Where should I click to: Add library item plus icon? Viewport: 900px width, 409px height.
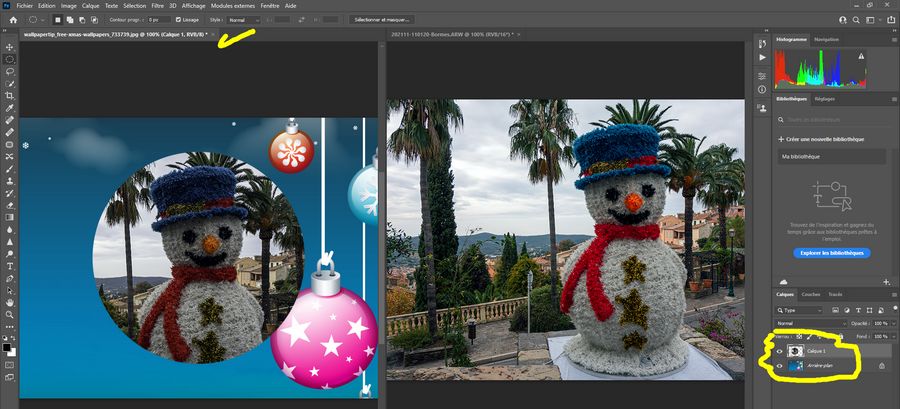pos(885,282)
